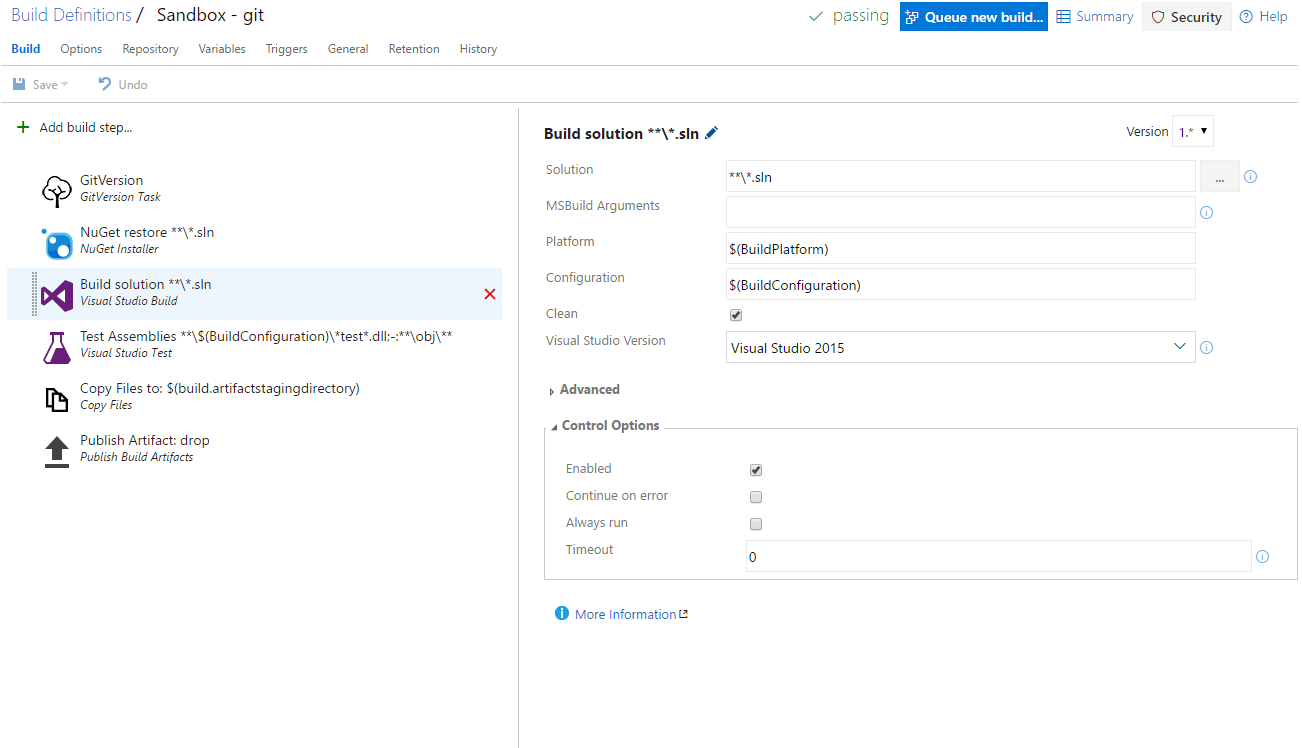Browse solutions using the ellipsis button

click(1219, 176)
